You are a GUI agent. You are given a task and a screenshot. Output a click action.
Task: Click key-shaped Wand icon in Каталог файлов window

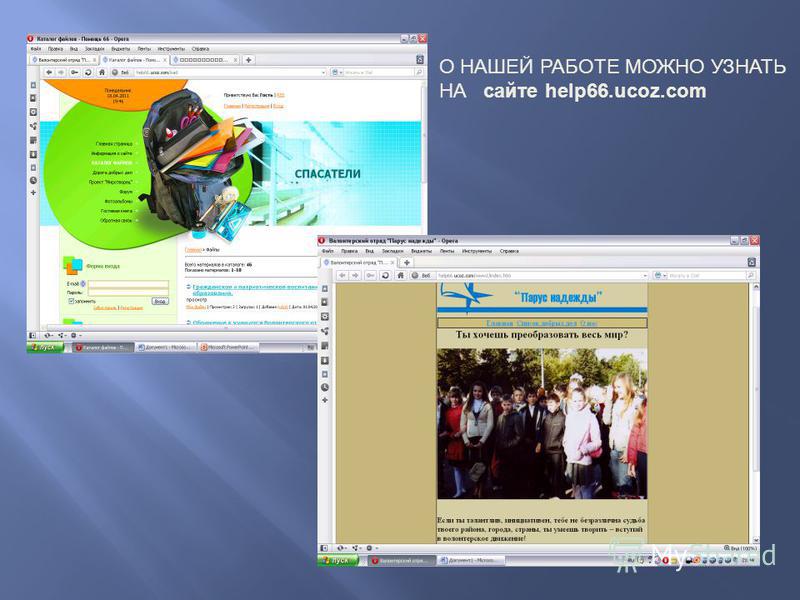(74, 72)
